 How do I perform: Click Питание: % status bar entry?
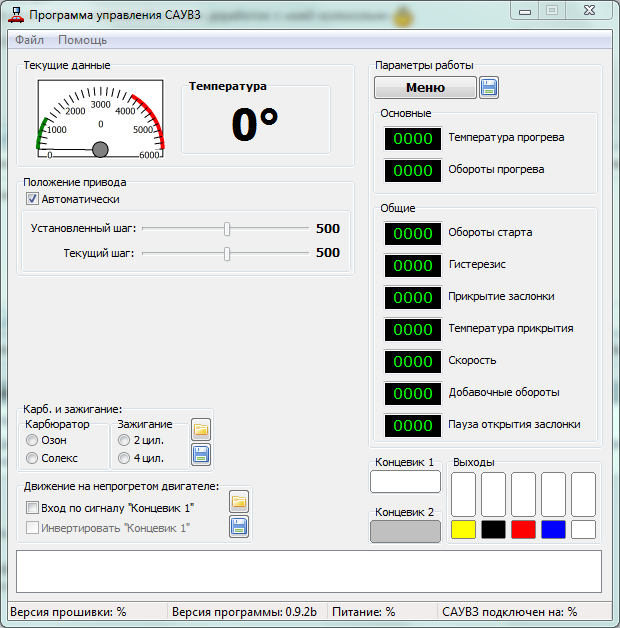364,612
